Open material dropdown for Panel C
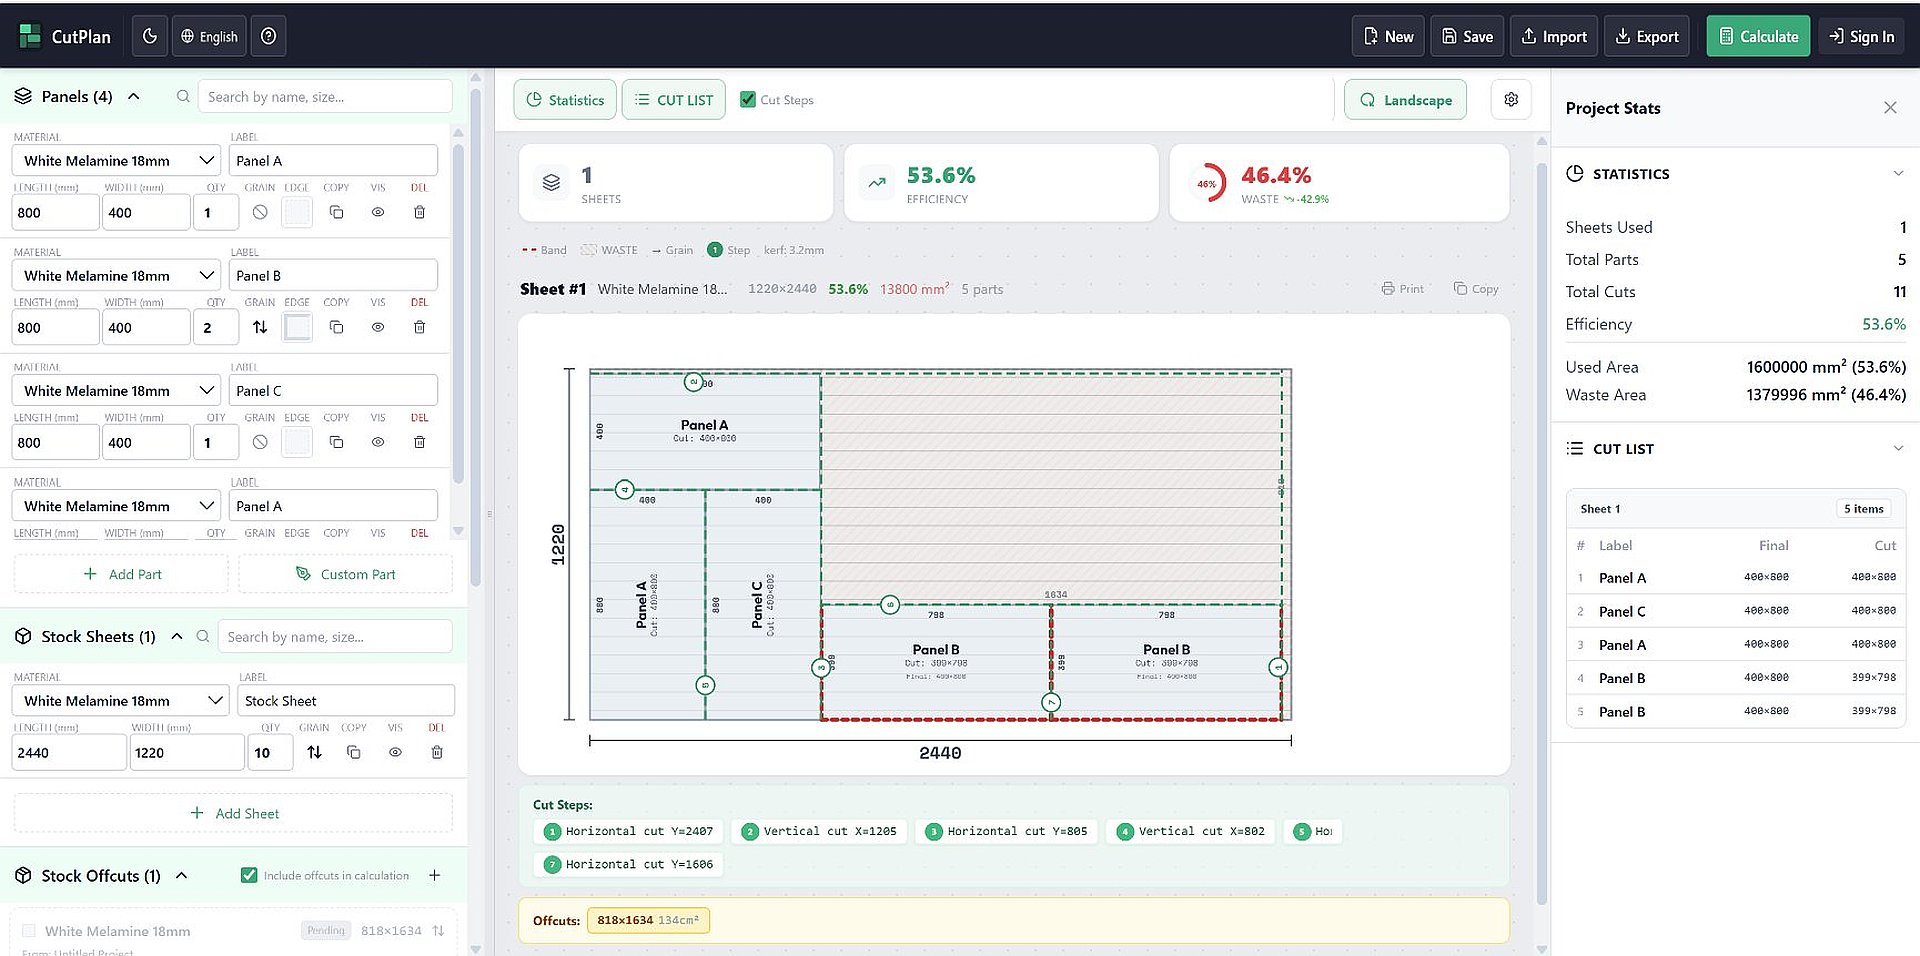 pyautogui.click(x=116, y=390)
